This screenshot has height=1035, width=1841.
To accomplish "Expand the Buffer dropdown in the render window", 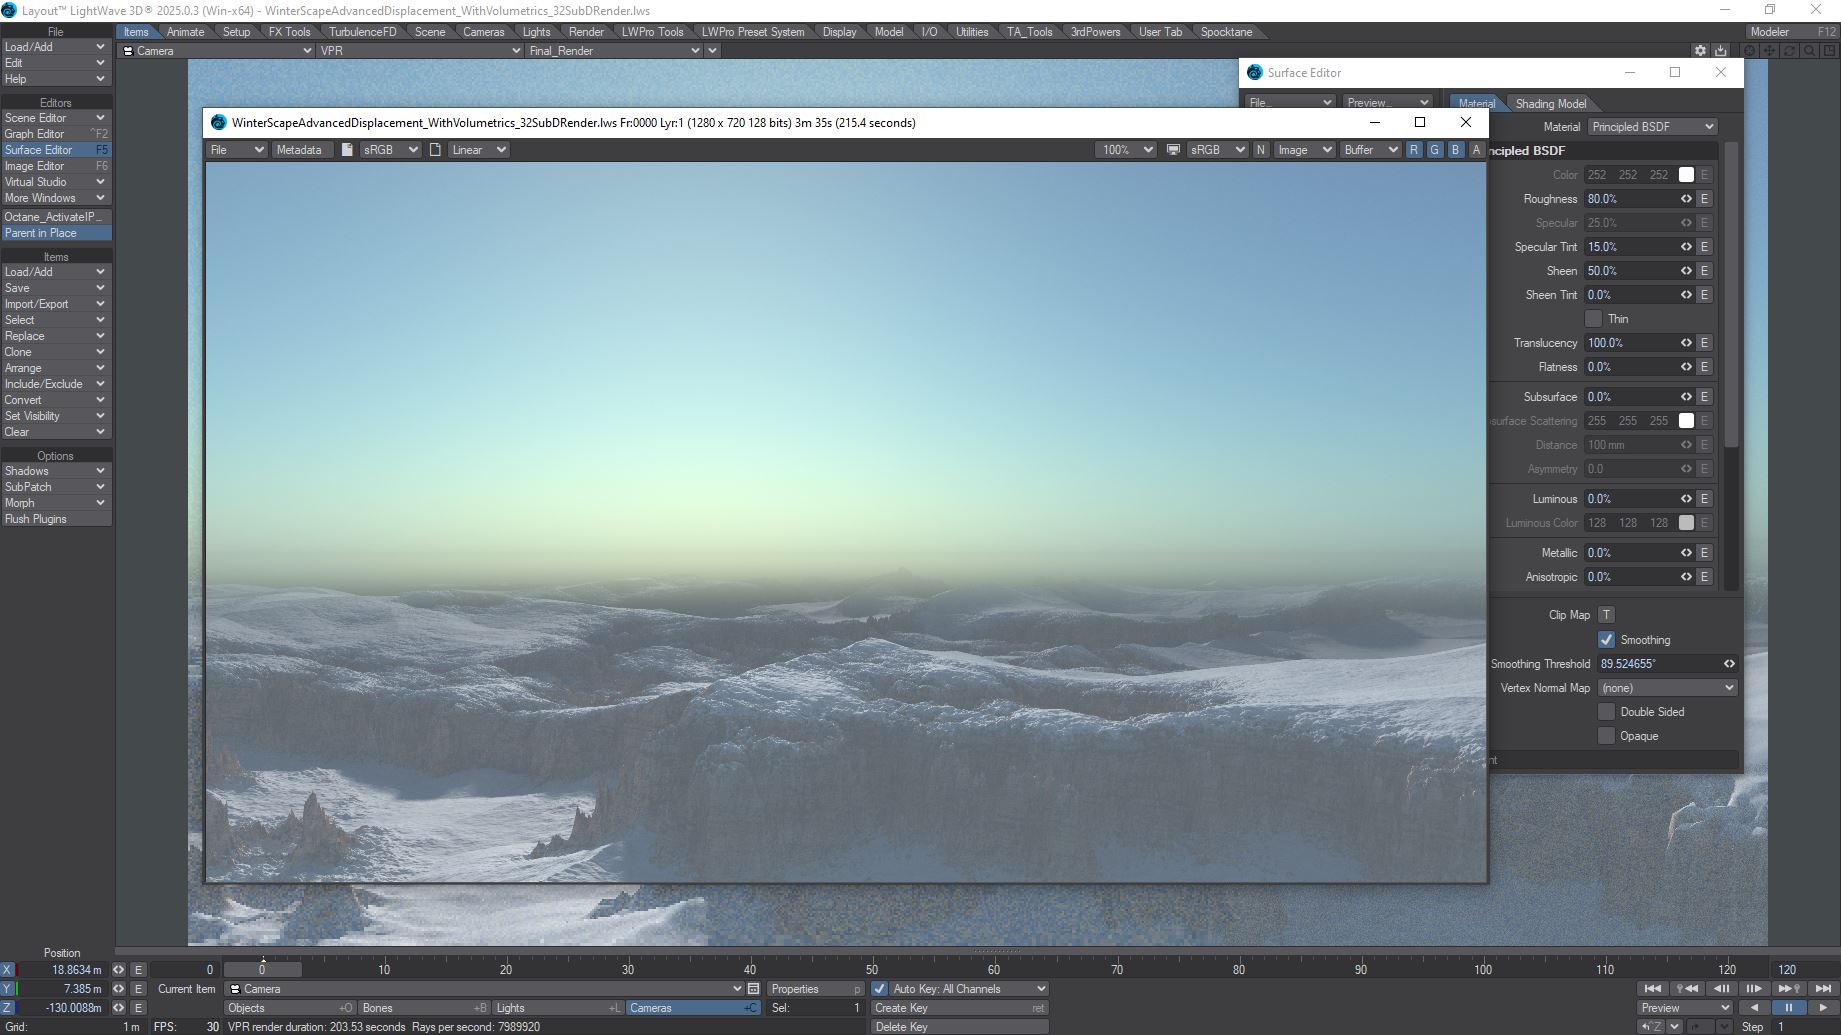I will (1369, 150).
